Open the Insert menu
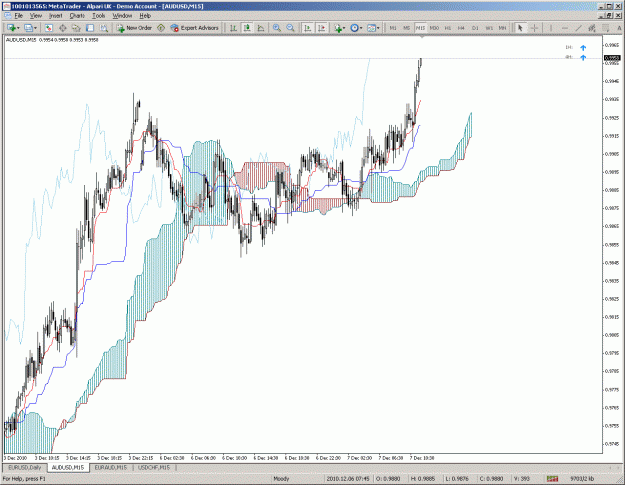The image size is (625, 485). coord(55,16)
